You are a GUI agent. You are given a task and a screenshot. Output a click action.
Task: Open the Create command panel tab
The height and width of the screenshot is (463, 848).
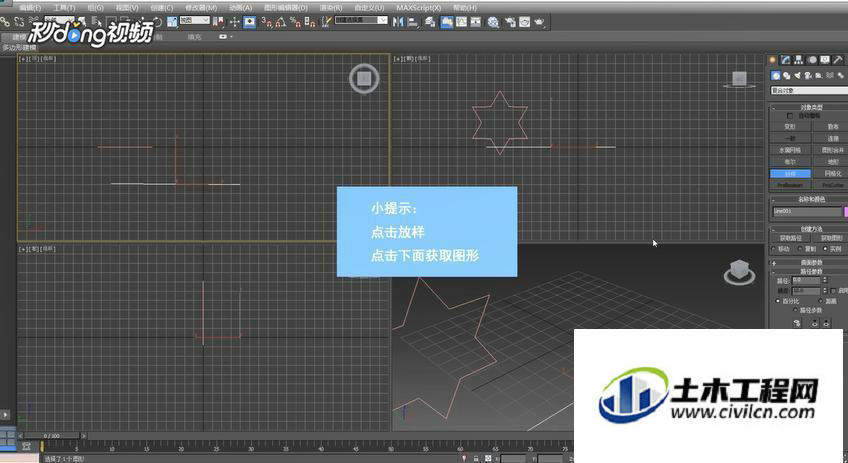pos(773,59)
